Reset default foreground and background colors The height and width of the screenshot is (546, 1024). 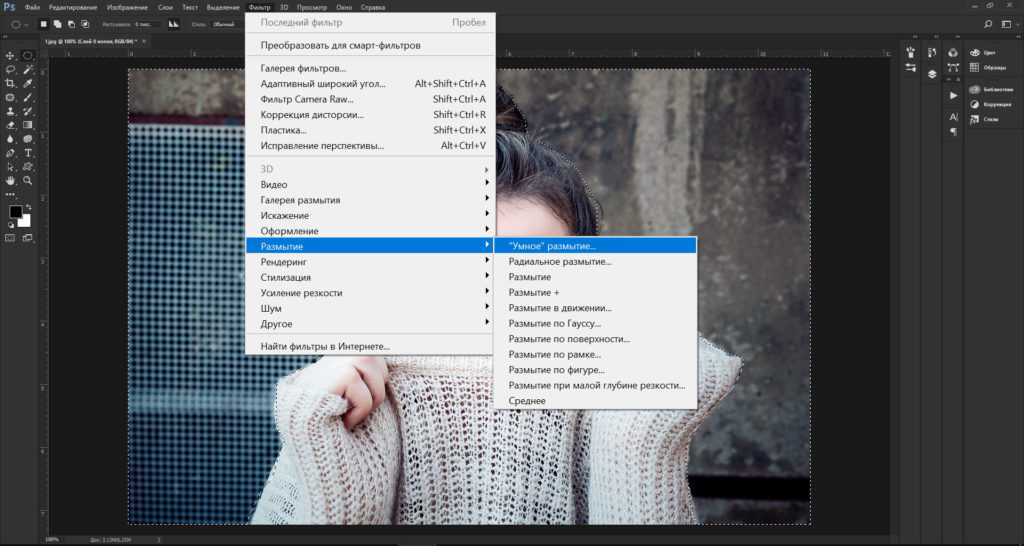10,225
